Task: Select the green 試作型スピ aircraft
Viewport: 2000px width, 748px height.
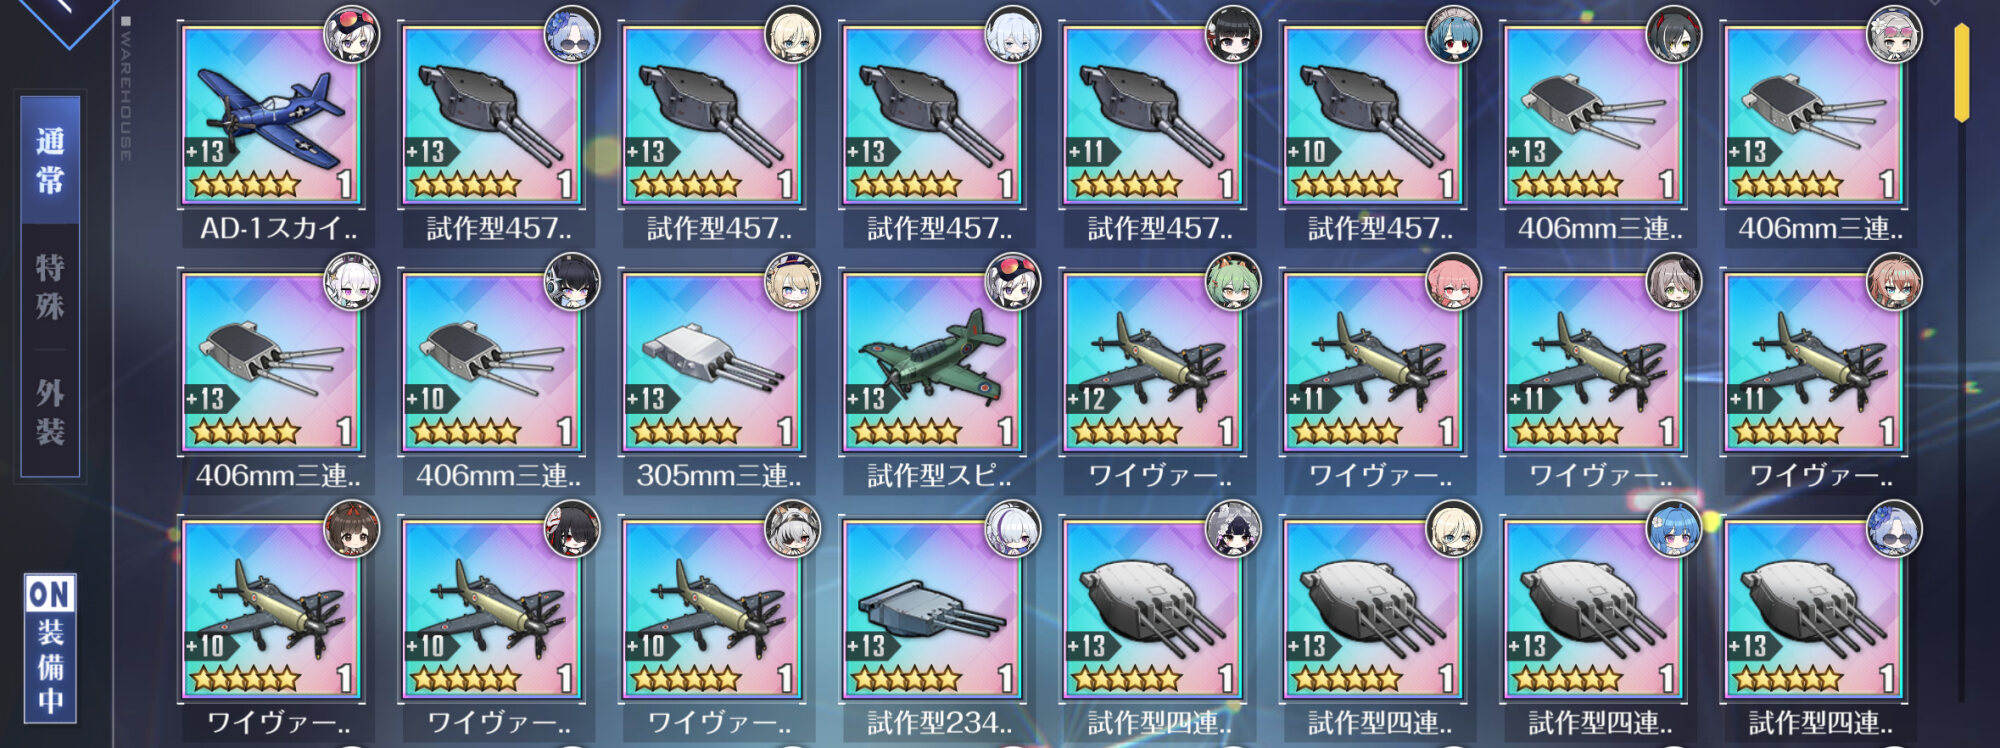Action: (x=931, y=362)
